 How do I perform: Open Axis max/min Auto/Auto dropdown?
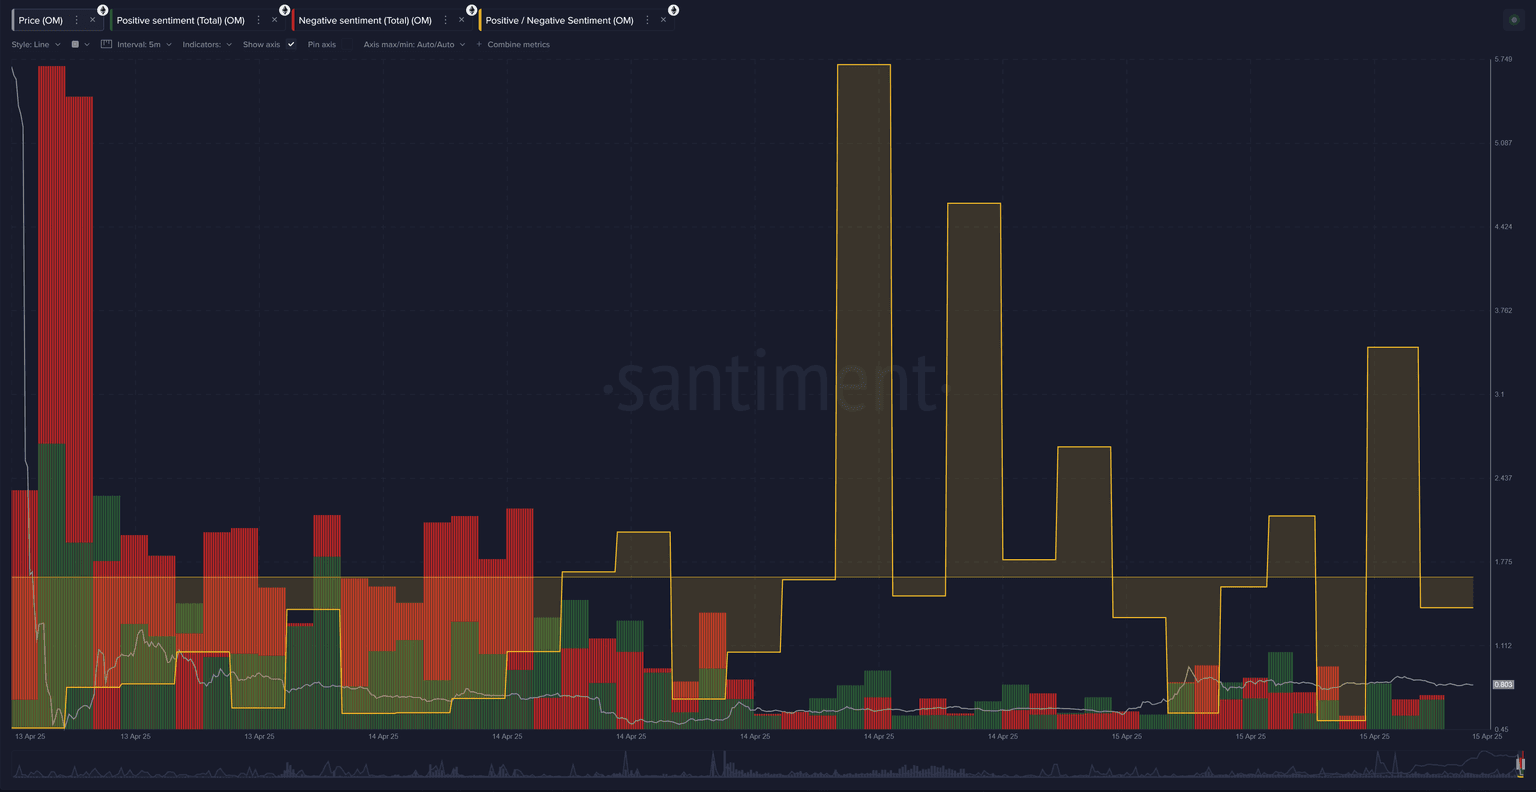pyautogui.click(x=414, y=44)
